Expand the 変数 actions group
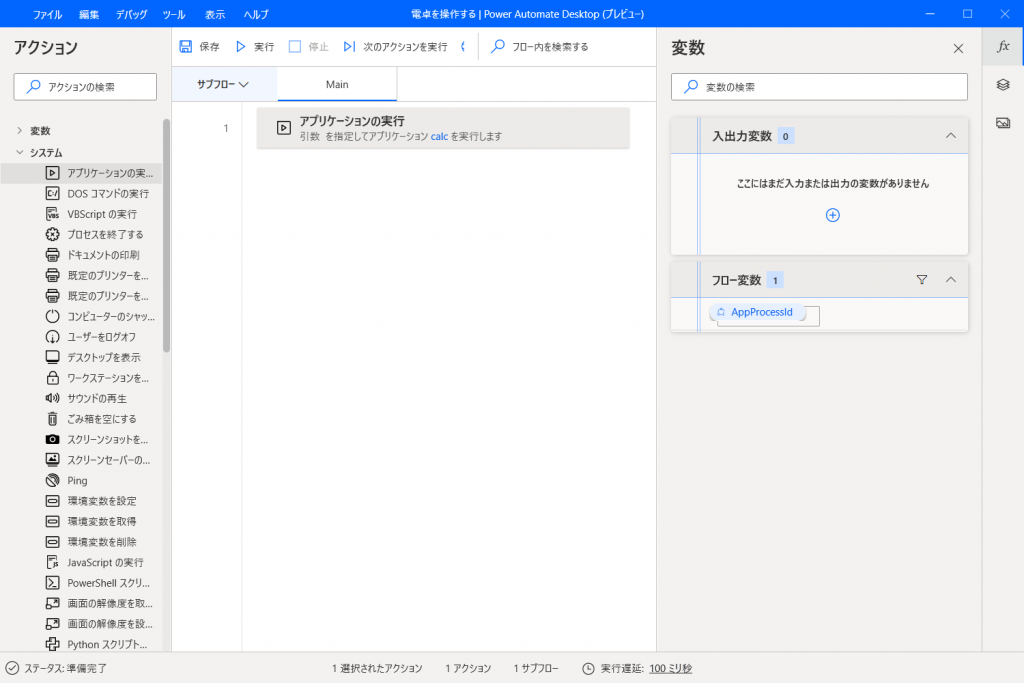 tap(20, 131)
